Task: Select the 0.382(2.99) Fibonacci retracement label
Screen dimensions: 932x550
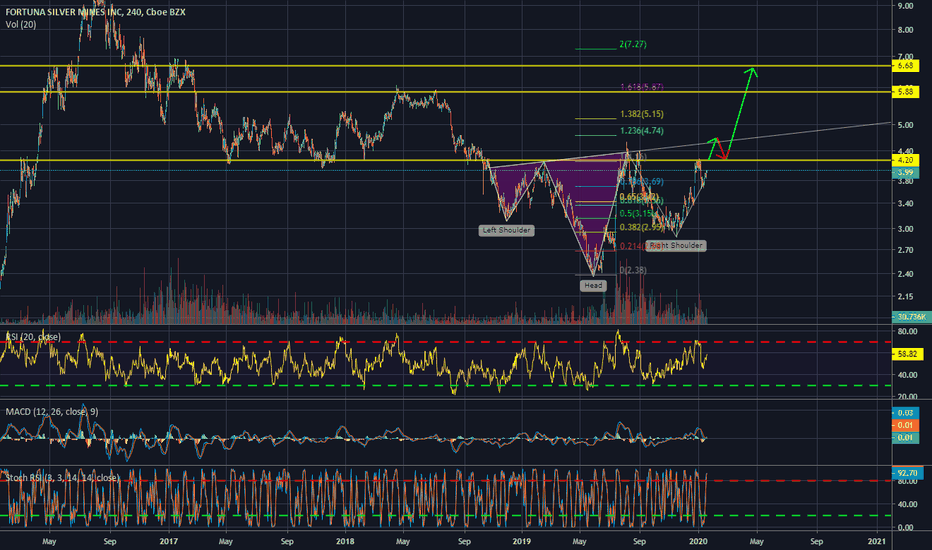Action: point(641,227)
